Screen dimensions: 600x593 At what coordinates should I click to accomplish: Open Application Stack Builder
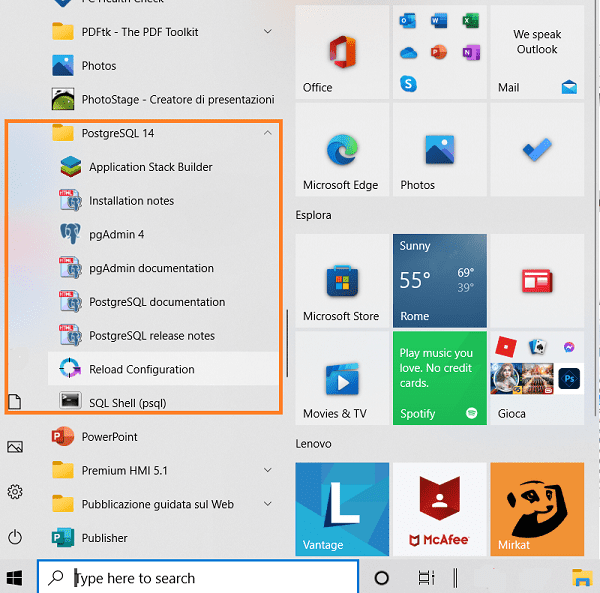point(163,167)
